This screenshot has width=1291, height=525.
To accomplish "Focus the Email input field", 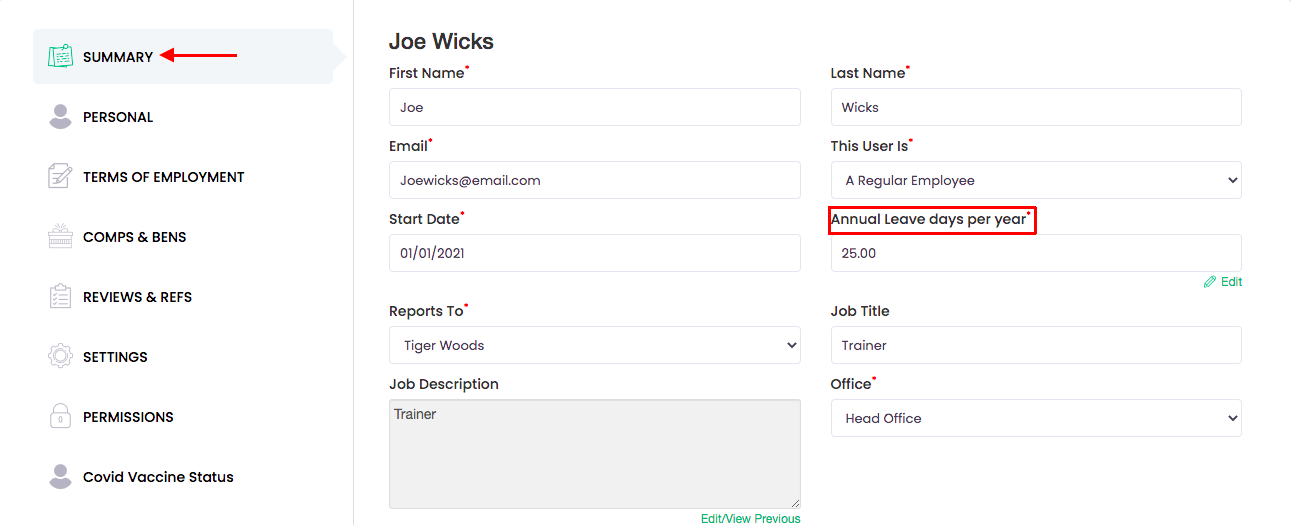I will [x=594, y=181].
